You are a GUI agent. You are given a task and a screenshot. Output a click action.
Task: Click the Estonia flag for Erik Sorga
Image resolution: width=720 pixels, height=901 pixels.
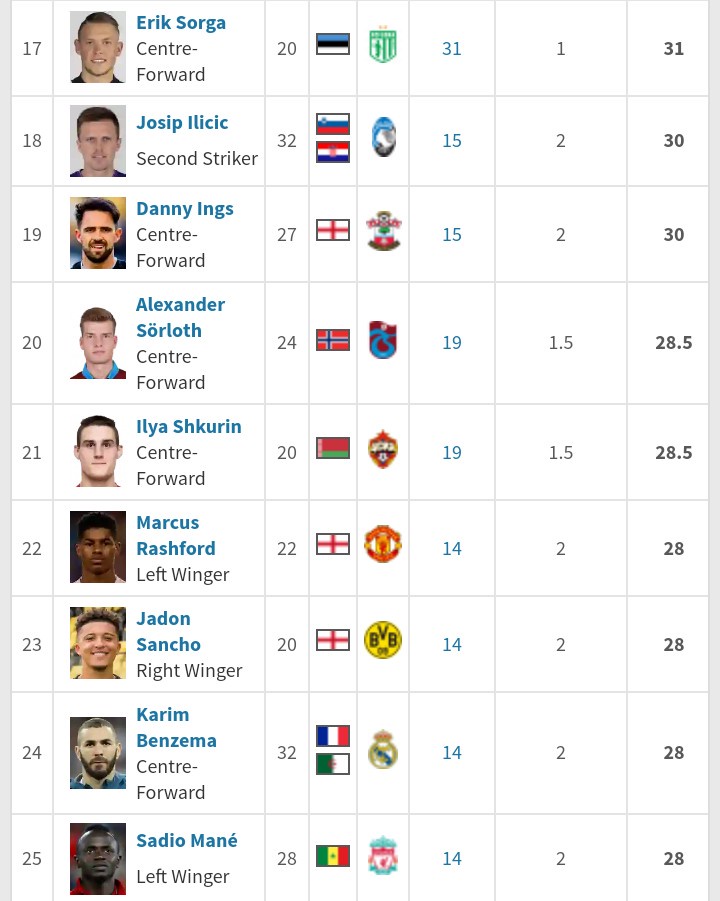click(x=333, y=45)
